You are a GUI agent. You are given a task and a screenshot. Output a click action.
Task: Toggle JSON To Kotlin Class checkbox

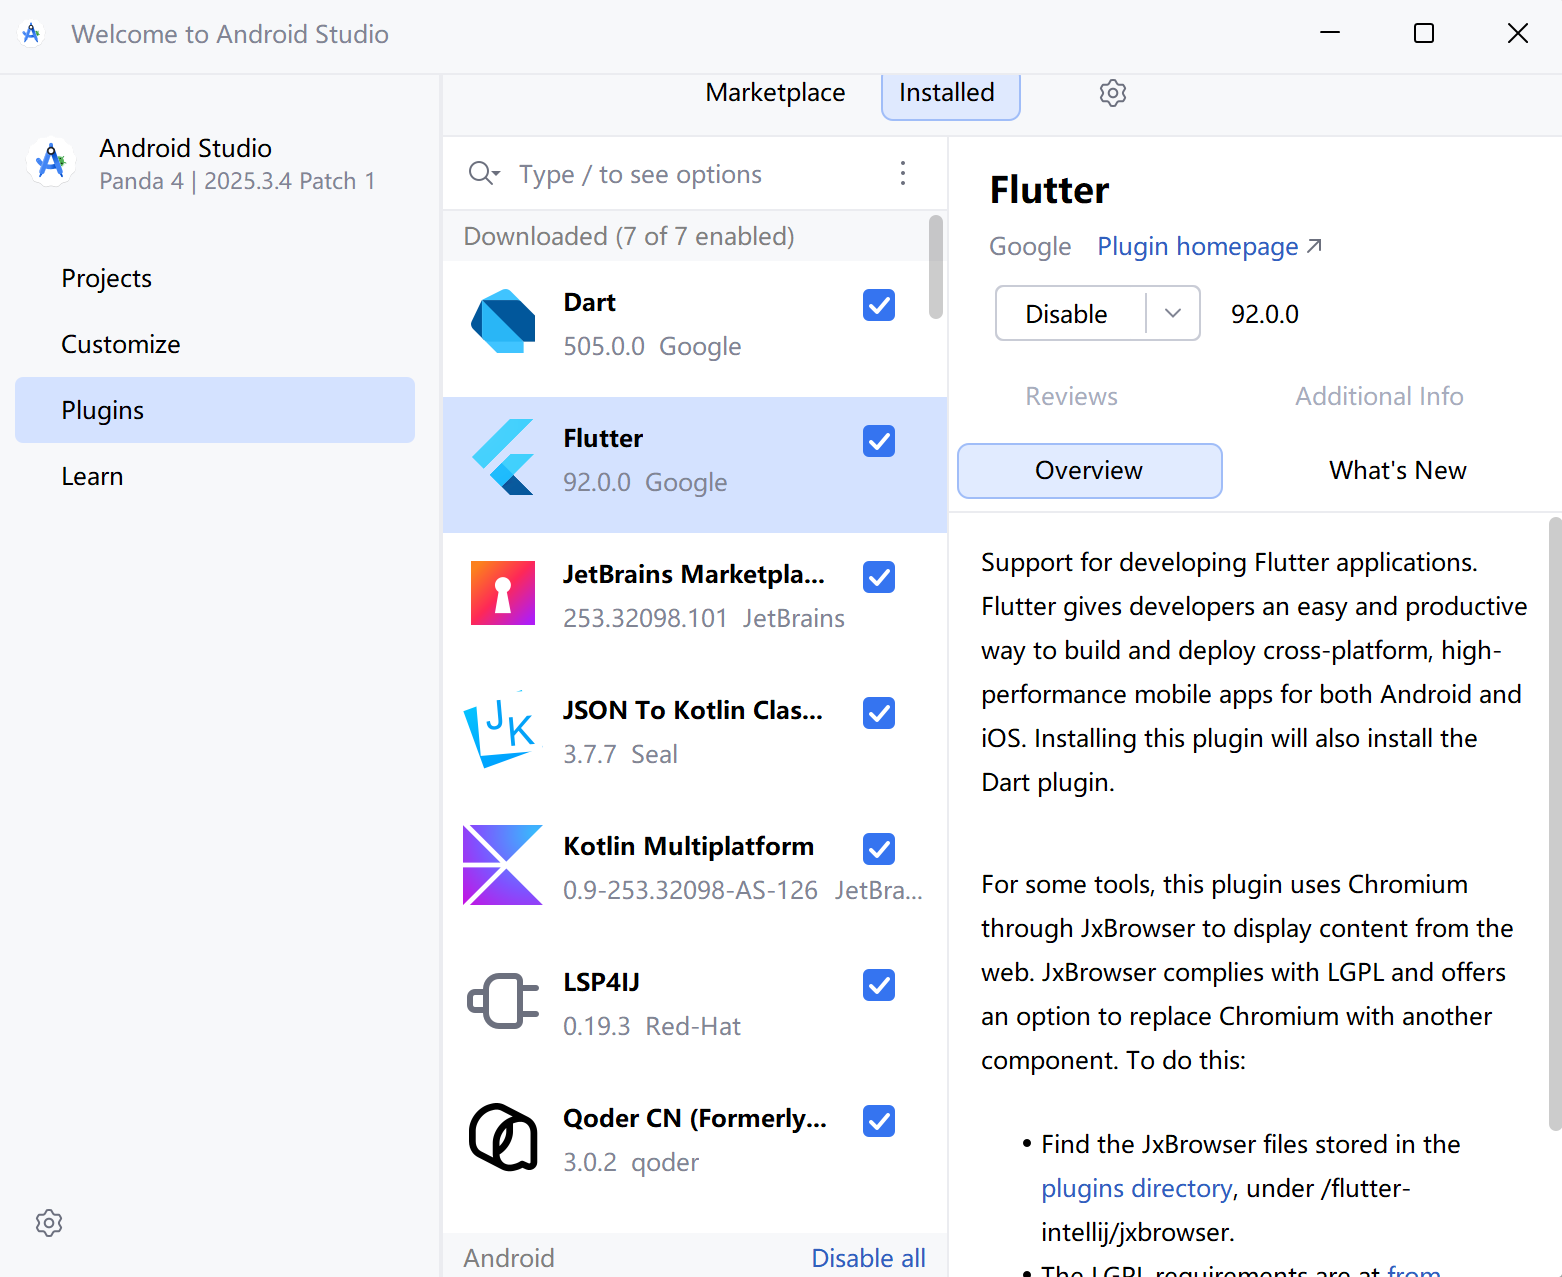[x=879, y=713]
